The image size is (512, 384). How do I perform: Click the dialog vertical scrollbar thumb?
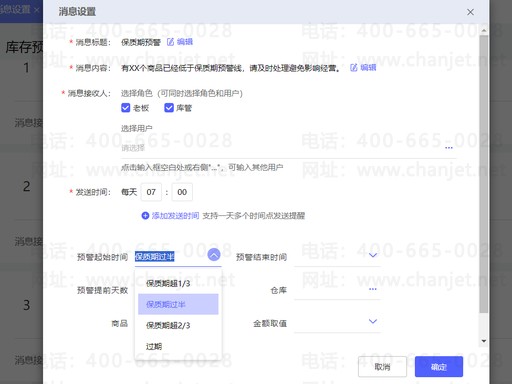point(484,173)
